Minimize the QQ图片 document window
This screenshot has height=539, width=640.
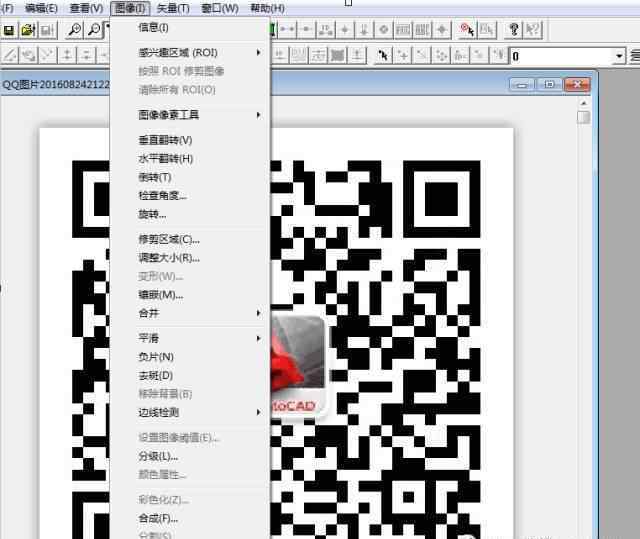[x=522, y=84]
